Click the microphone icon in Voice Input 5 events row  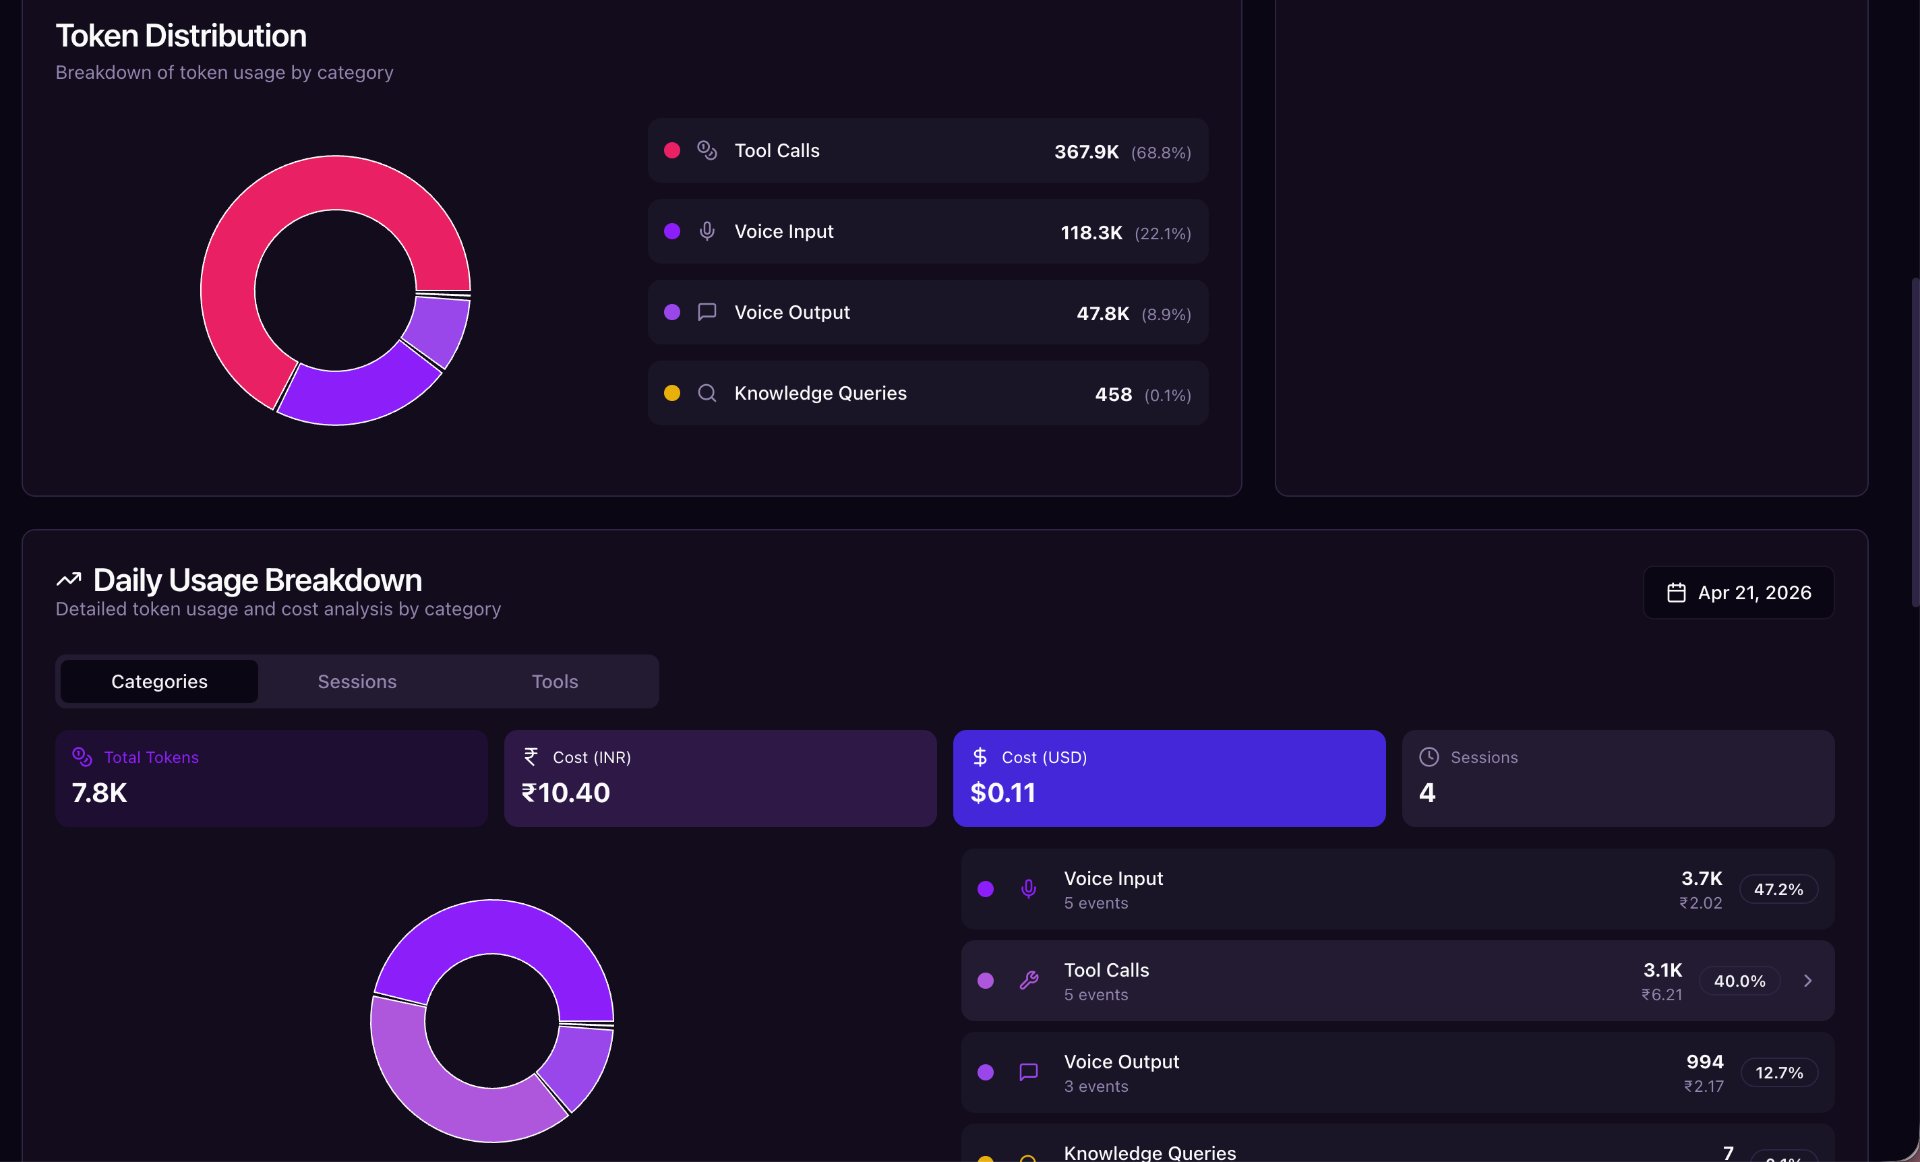[x=1028, y=889]
